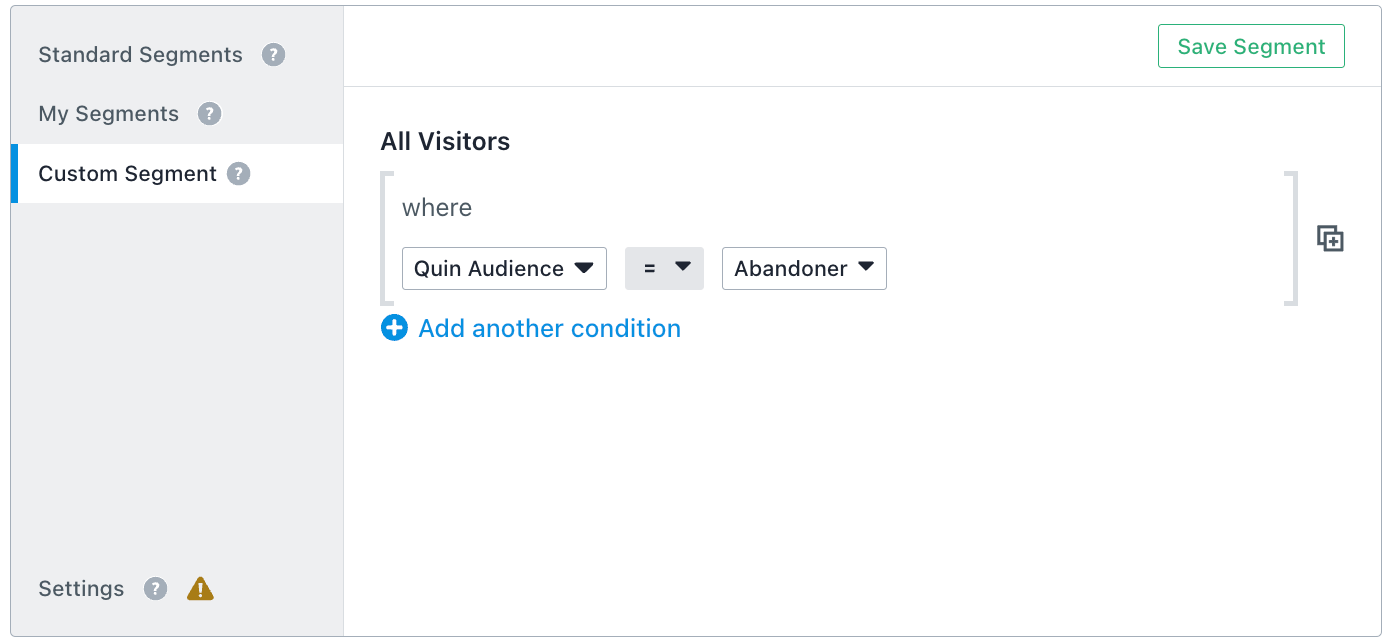1392x644 pixels.
Task: Click the Settings warning triangle icon
Action: [200, 589]
